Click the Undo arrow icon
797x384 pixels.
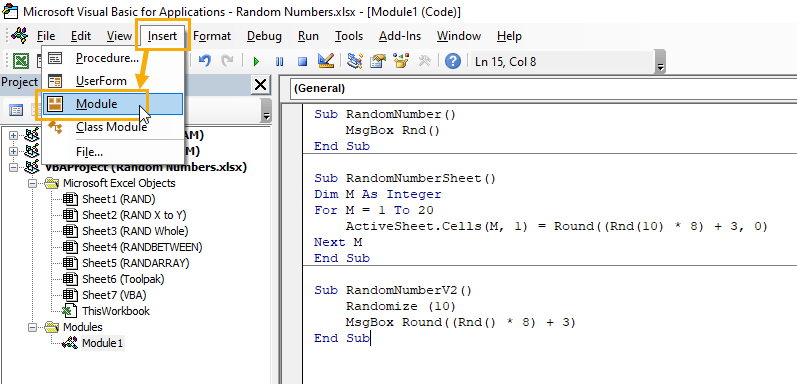[x=204, y=61]
